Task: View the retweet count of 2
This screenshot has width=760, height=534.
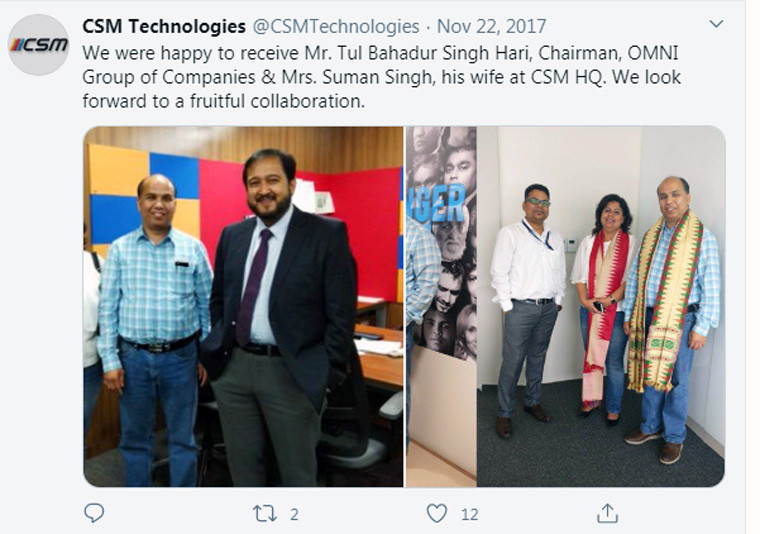Action: 294,514
